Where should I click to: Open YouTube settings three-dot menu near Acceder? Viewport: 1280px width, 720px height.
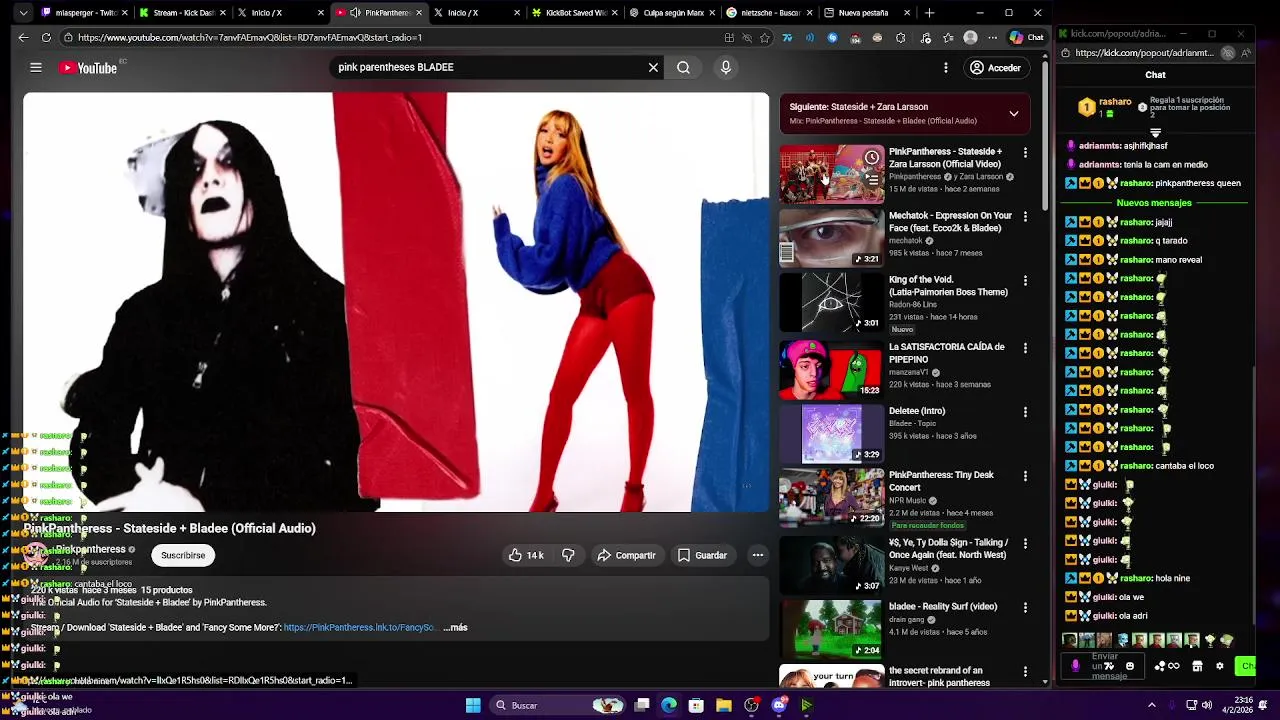tap(945, 68)
